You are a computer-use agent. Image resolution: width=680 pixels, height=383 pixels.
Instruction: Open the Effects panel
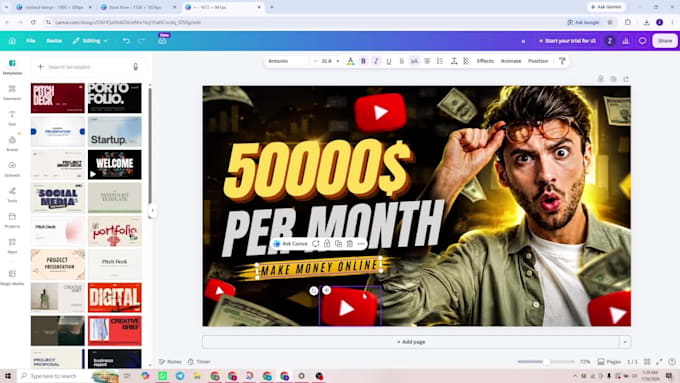pos(485,61)
